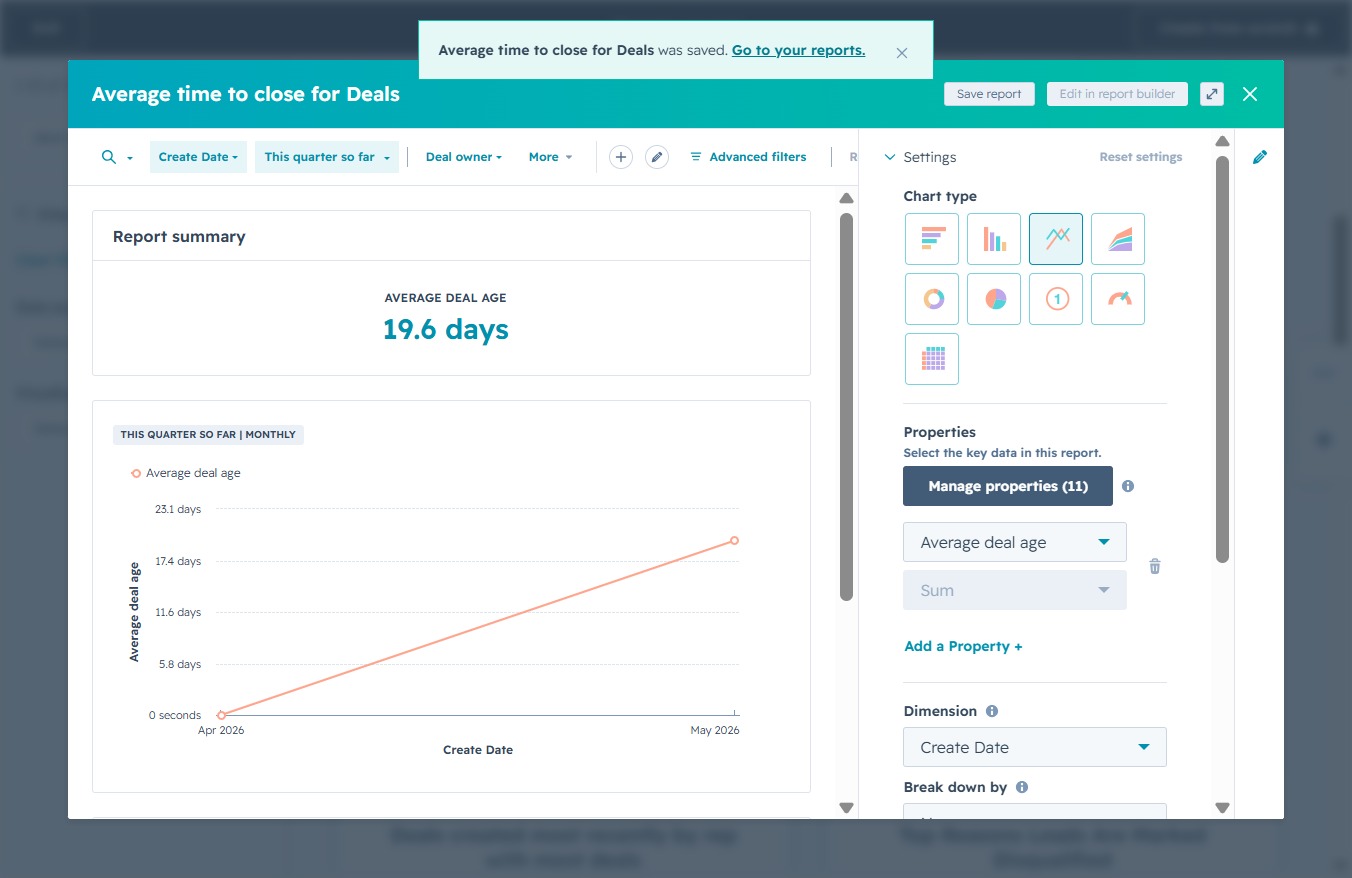Select the horizontal bar chart type
Viewport: 1352px width, 878px height.
click(932, 239)
